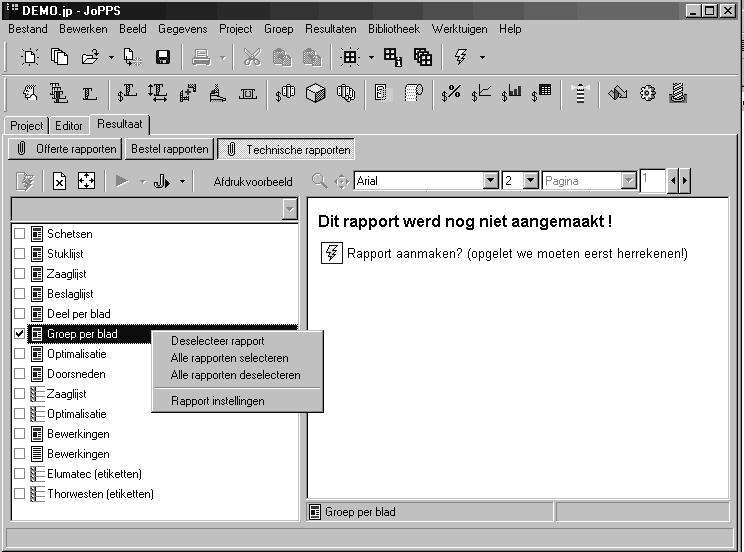Switch to the Editor tab
This screenshot has height=552, width=744.
click(69, 126)
